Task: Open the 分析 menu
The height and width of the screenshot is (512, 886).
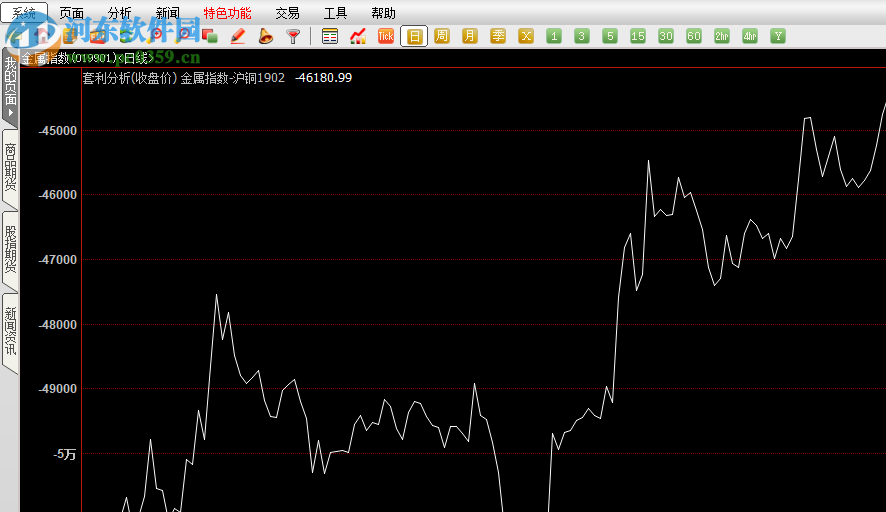Action: click(x=119, y=13)
